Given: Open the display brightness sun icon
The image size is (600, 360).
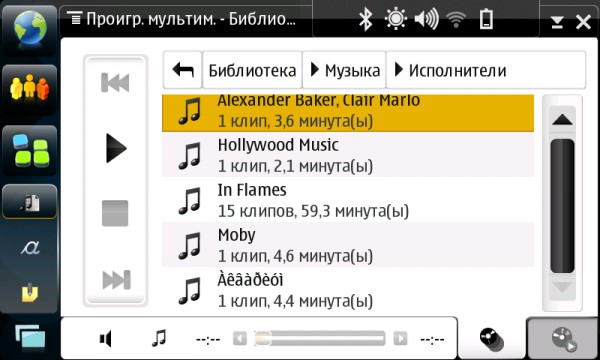Looking at the screenshot, I should click(x=395, y=19).
